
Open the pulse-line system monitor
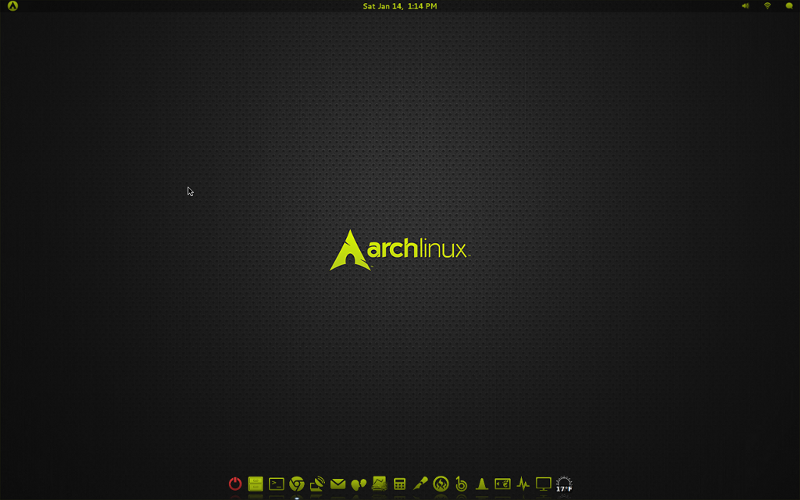[523, 483]
